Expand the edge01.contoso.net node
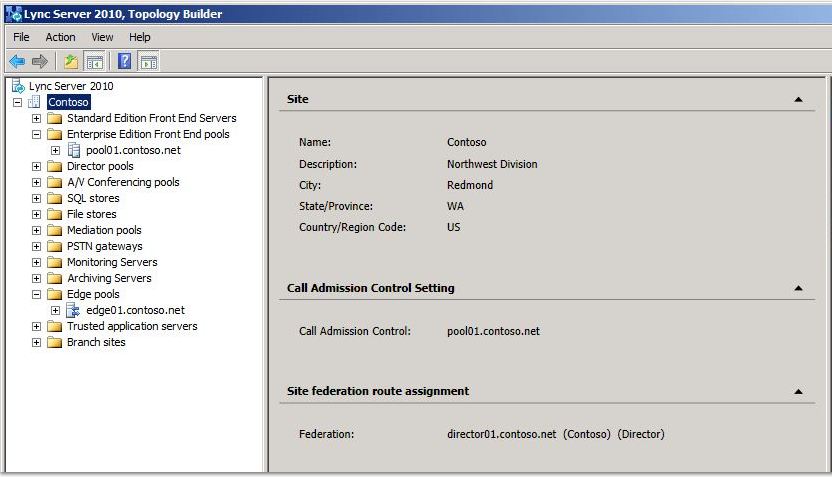 [x=55, y=310]
